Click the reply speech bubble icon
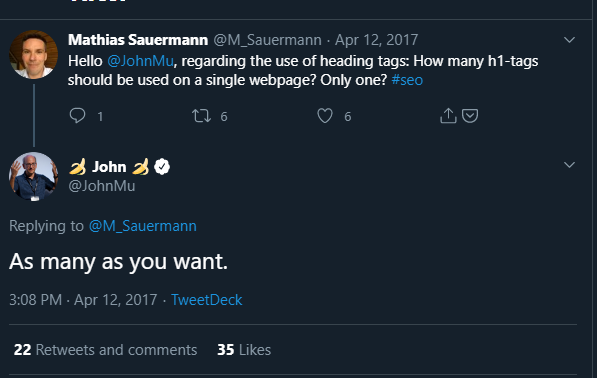 pos(77,115)
